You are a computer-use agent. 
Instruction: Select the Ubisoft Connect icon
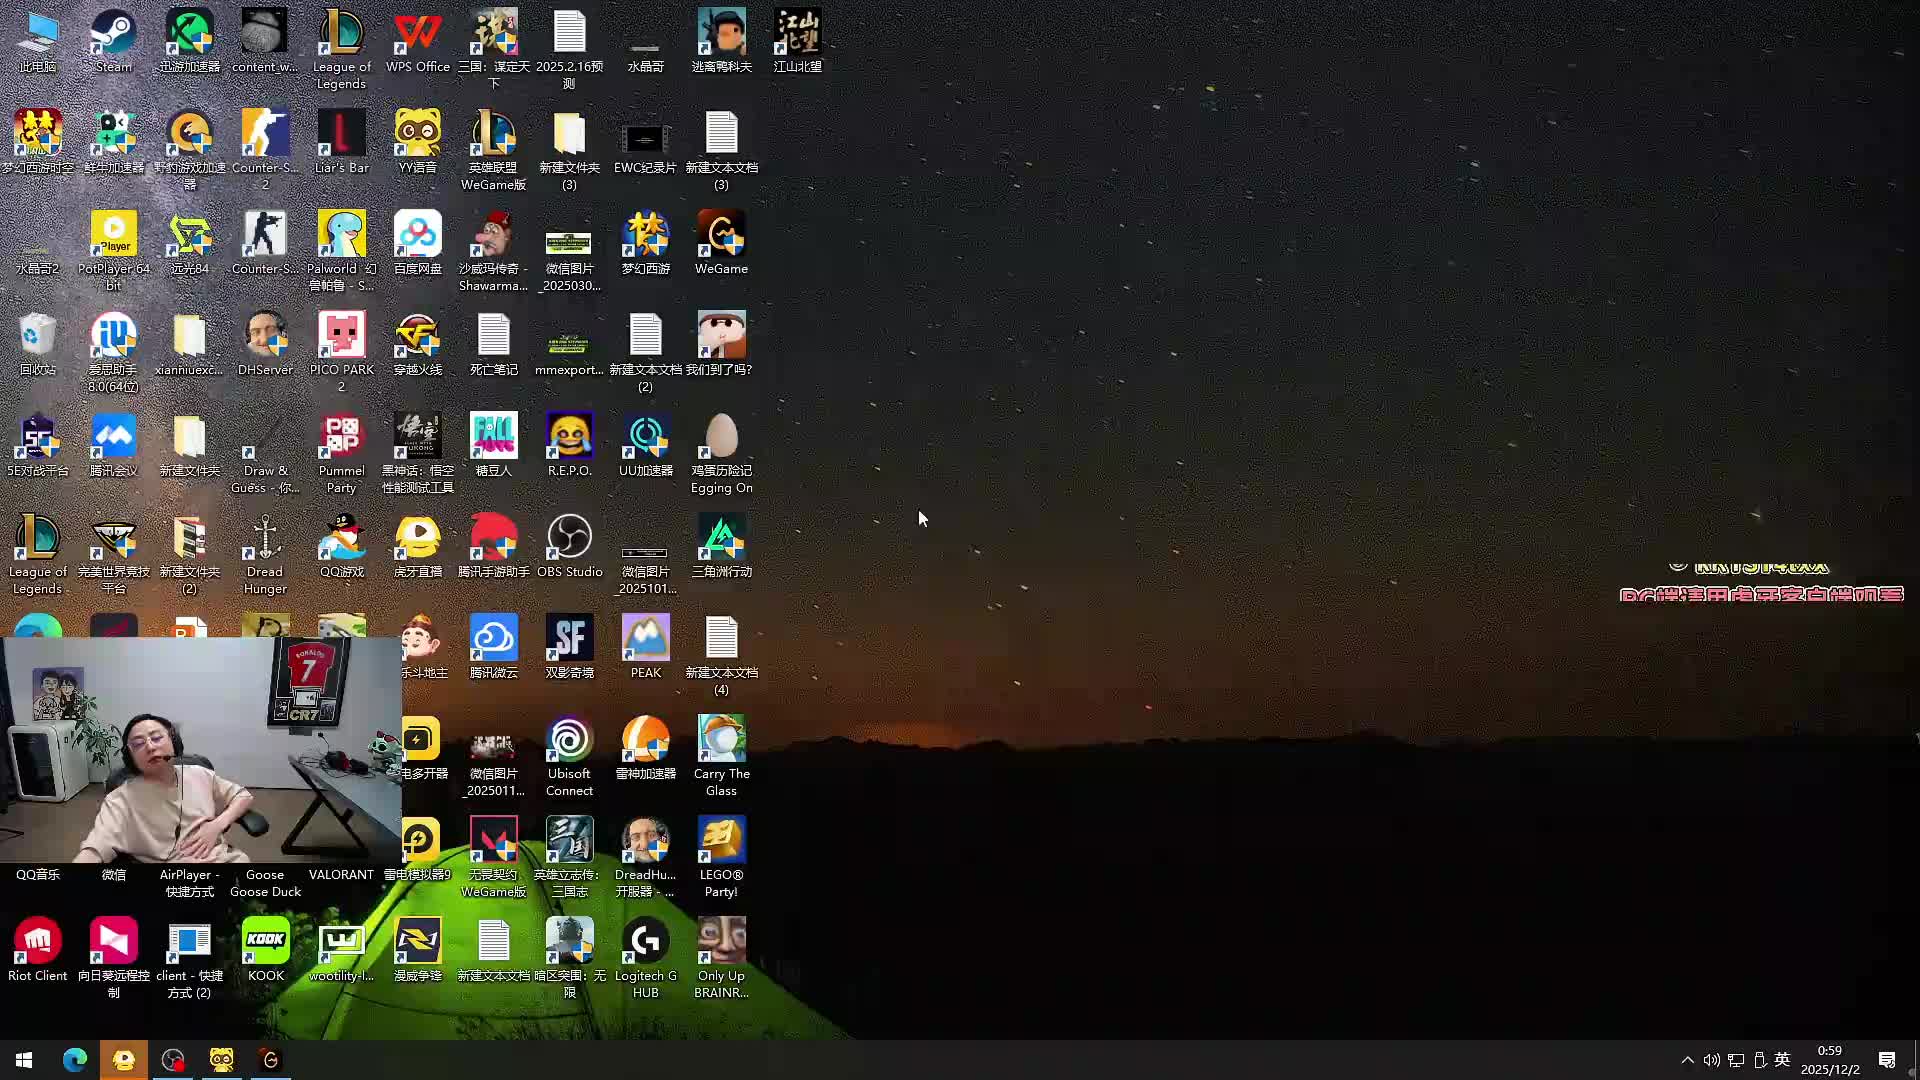pos(569,742)
